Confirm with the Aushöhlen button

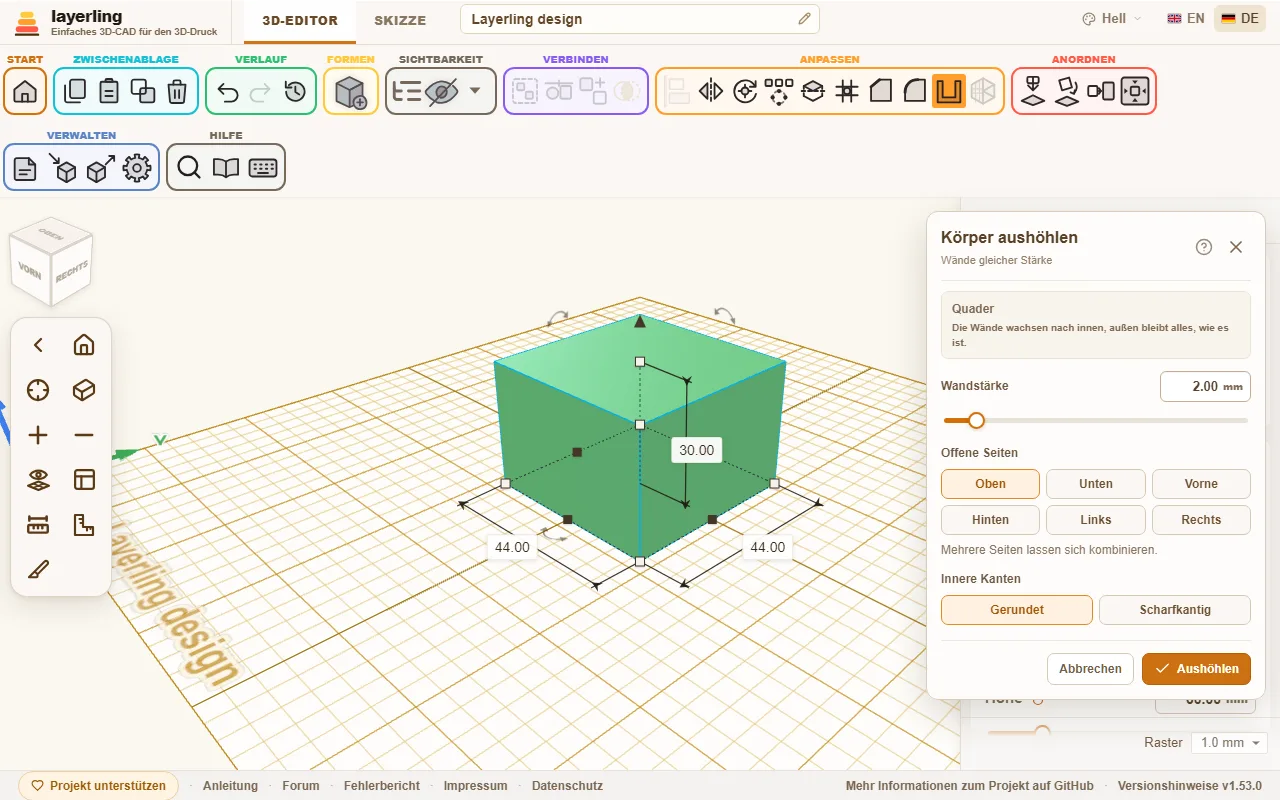tap(1196, 669)
